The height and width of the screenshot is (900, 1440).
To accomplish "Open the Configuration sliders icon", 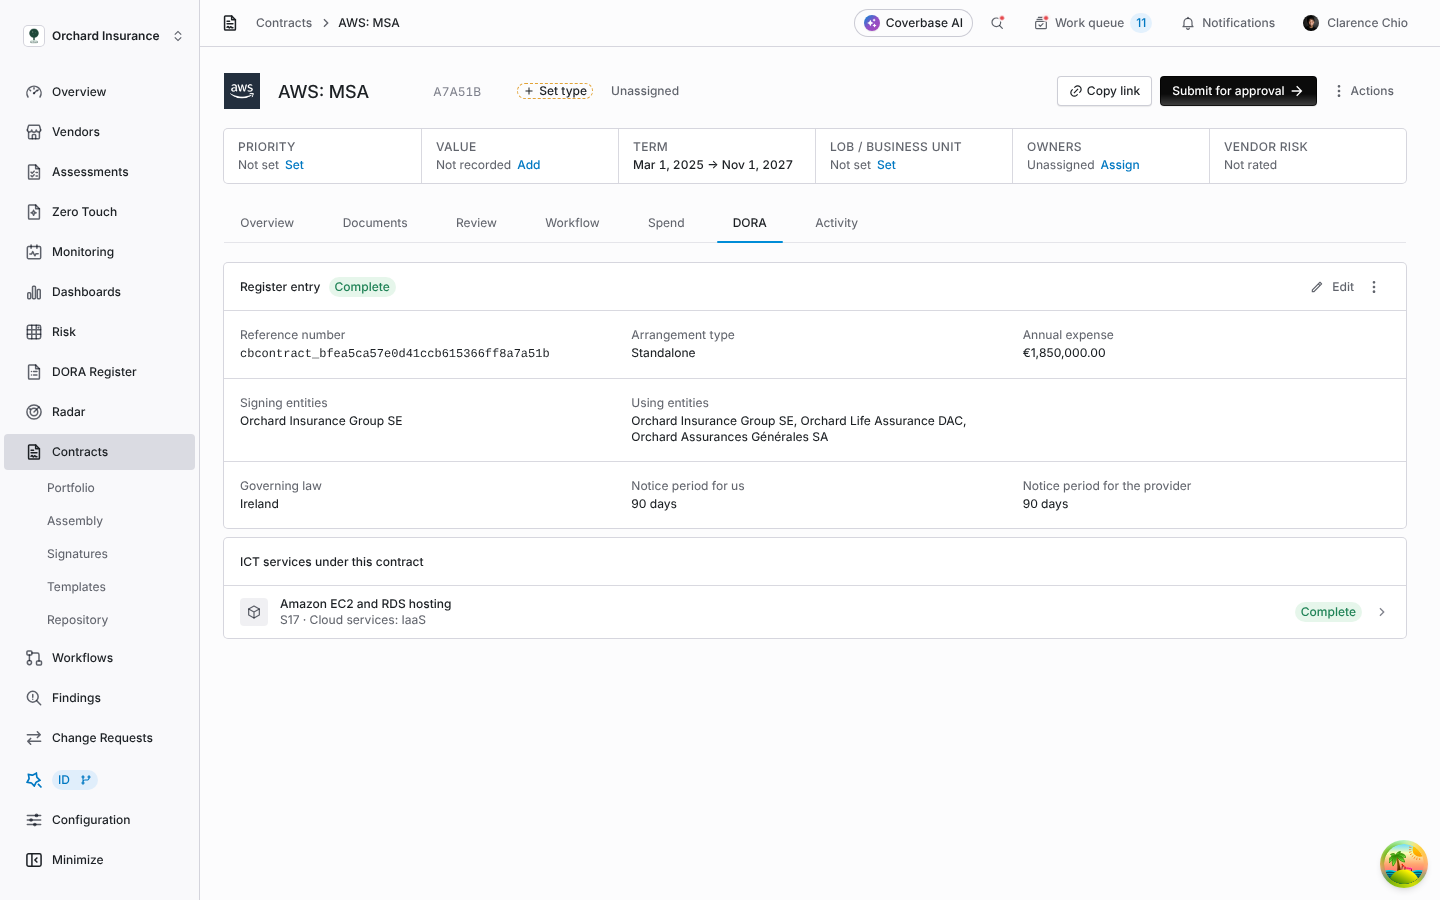I will click(x=34, y=820).
